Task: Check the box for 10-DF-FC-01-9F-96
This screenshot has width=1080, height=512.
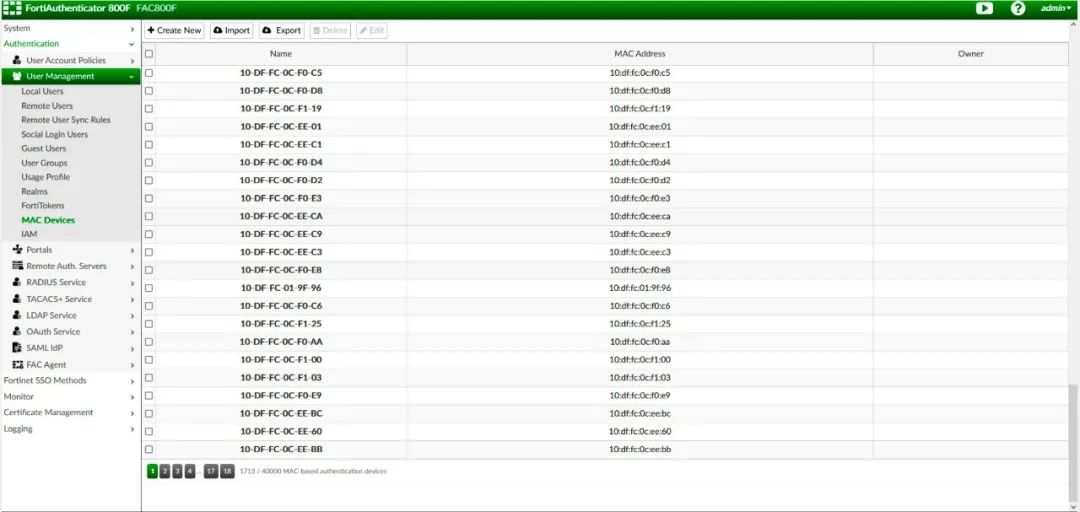Action: click(149, 288)
